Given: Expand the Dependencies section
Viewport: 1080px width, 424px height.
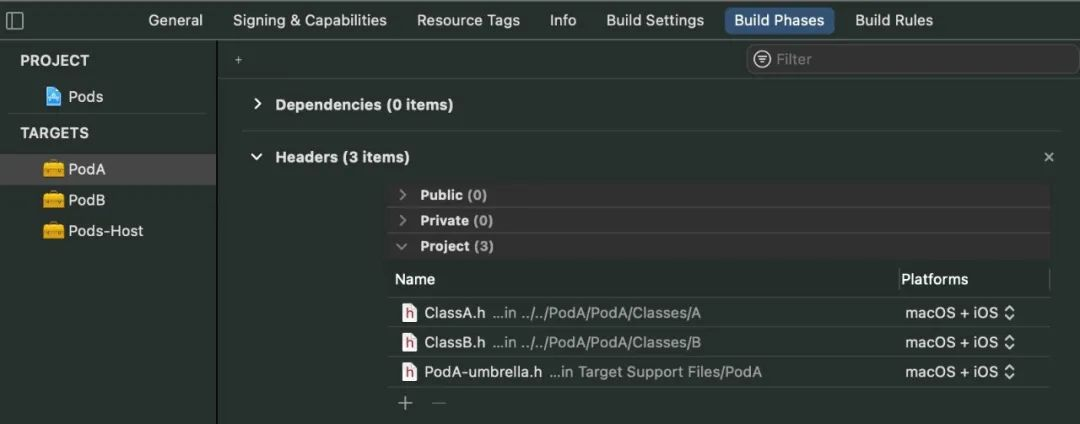Looking at the screenshot, I should coord(257,104).
